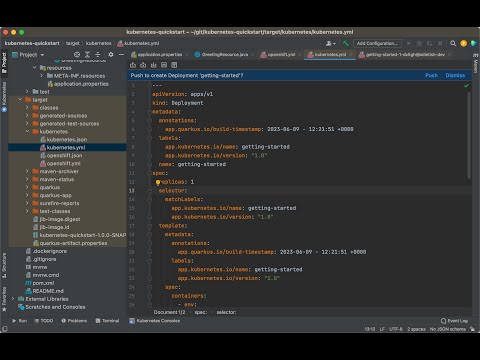480x360 pixels.
Task: Open the TODO tool window button
Action: [44, 321]
